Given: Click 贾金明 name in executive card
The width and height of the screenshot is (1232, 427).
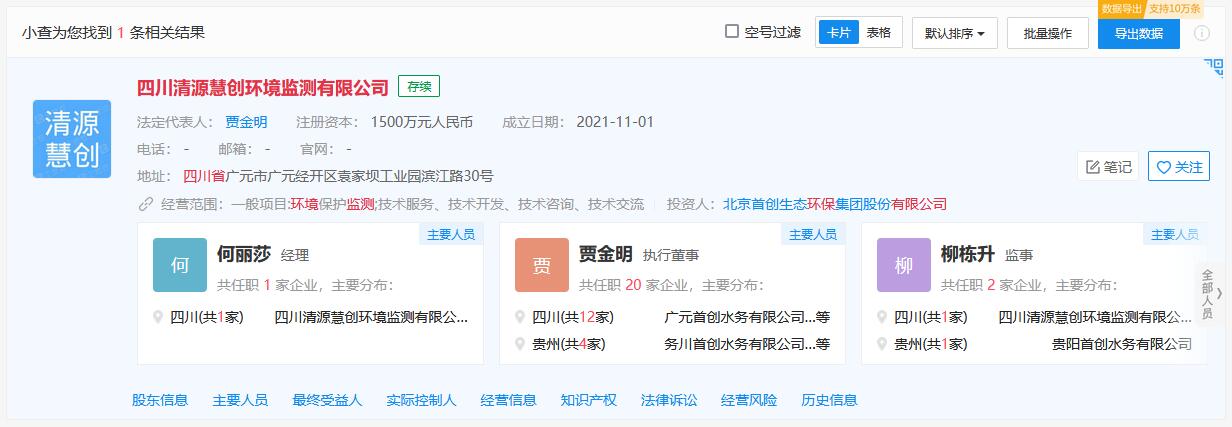Looking at the screenshot, I should [x=606, y=254].
